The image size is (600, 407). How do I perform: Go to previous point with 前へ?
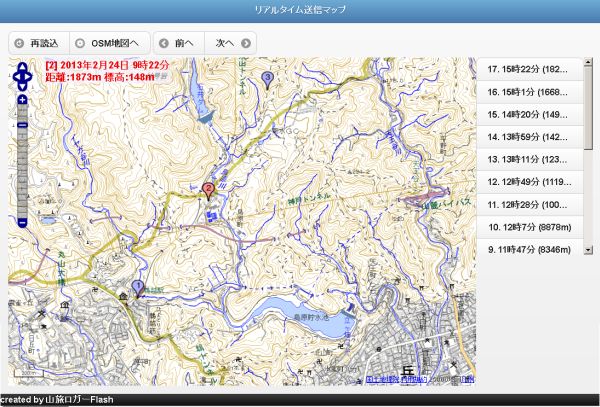coord(175,43)
